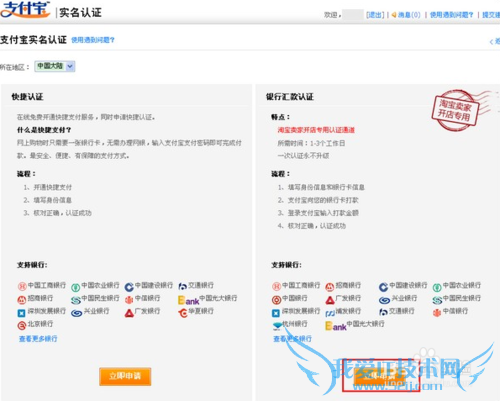Click 立即申请 button in 快捷认证 panel
500x401 pixels.
coord(125,377)
